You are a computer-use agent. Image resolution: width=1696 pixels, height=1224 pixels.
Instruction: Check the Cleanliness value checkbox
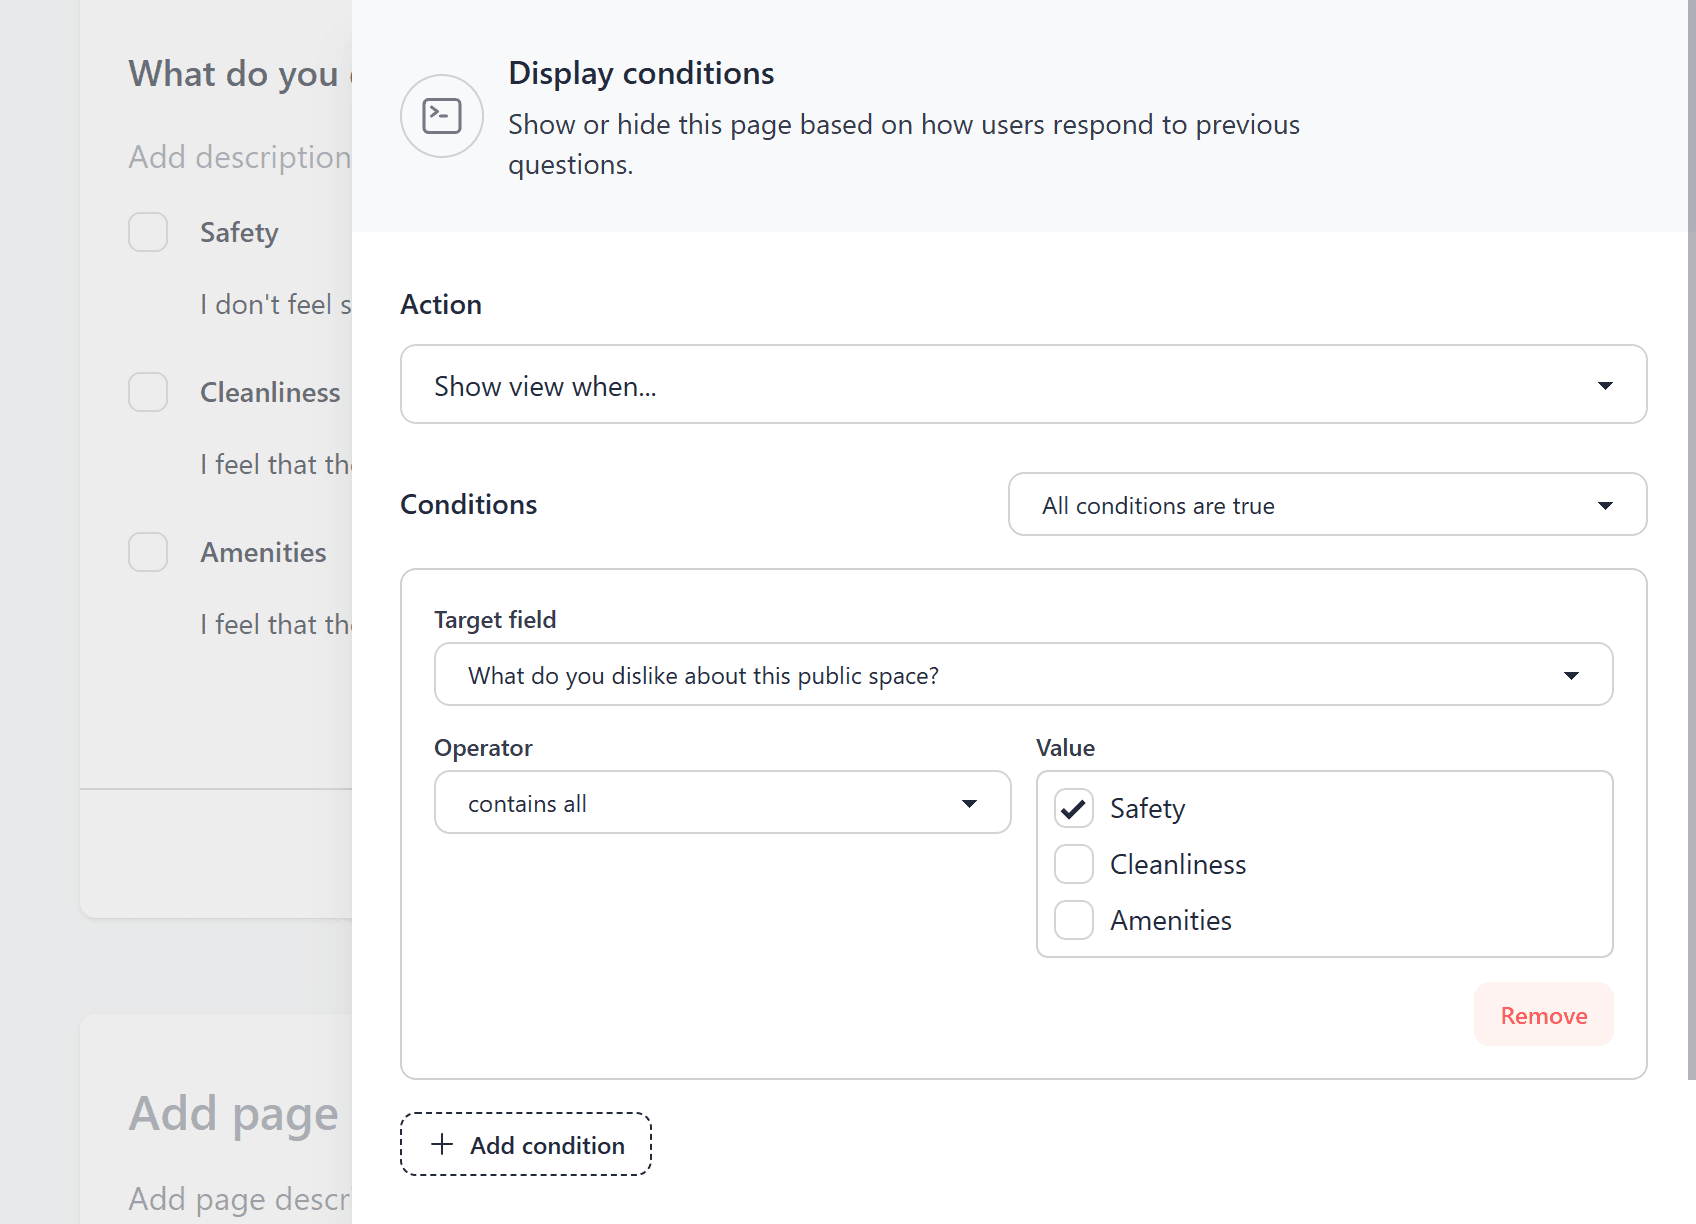point(1074,864)
